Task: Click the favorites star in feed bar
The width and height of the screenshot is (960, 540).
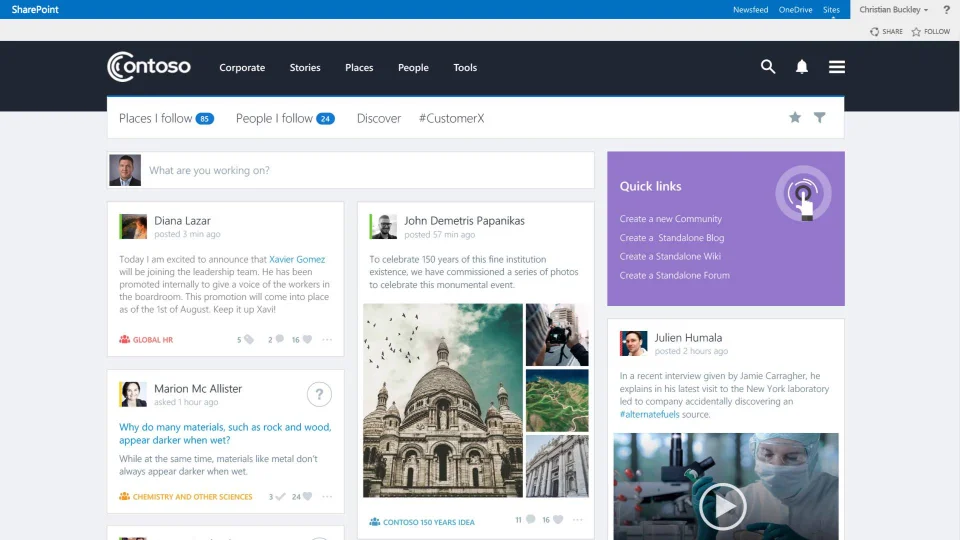Action: point(795,117)
